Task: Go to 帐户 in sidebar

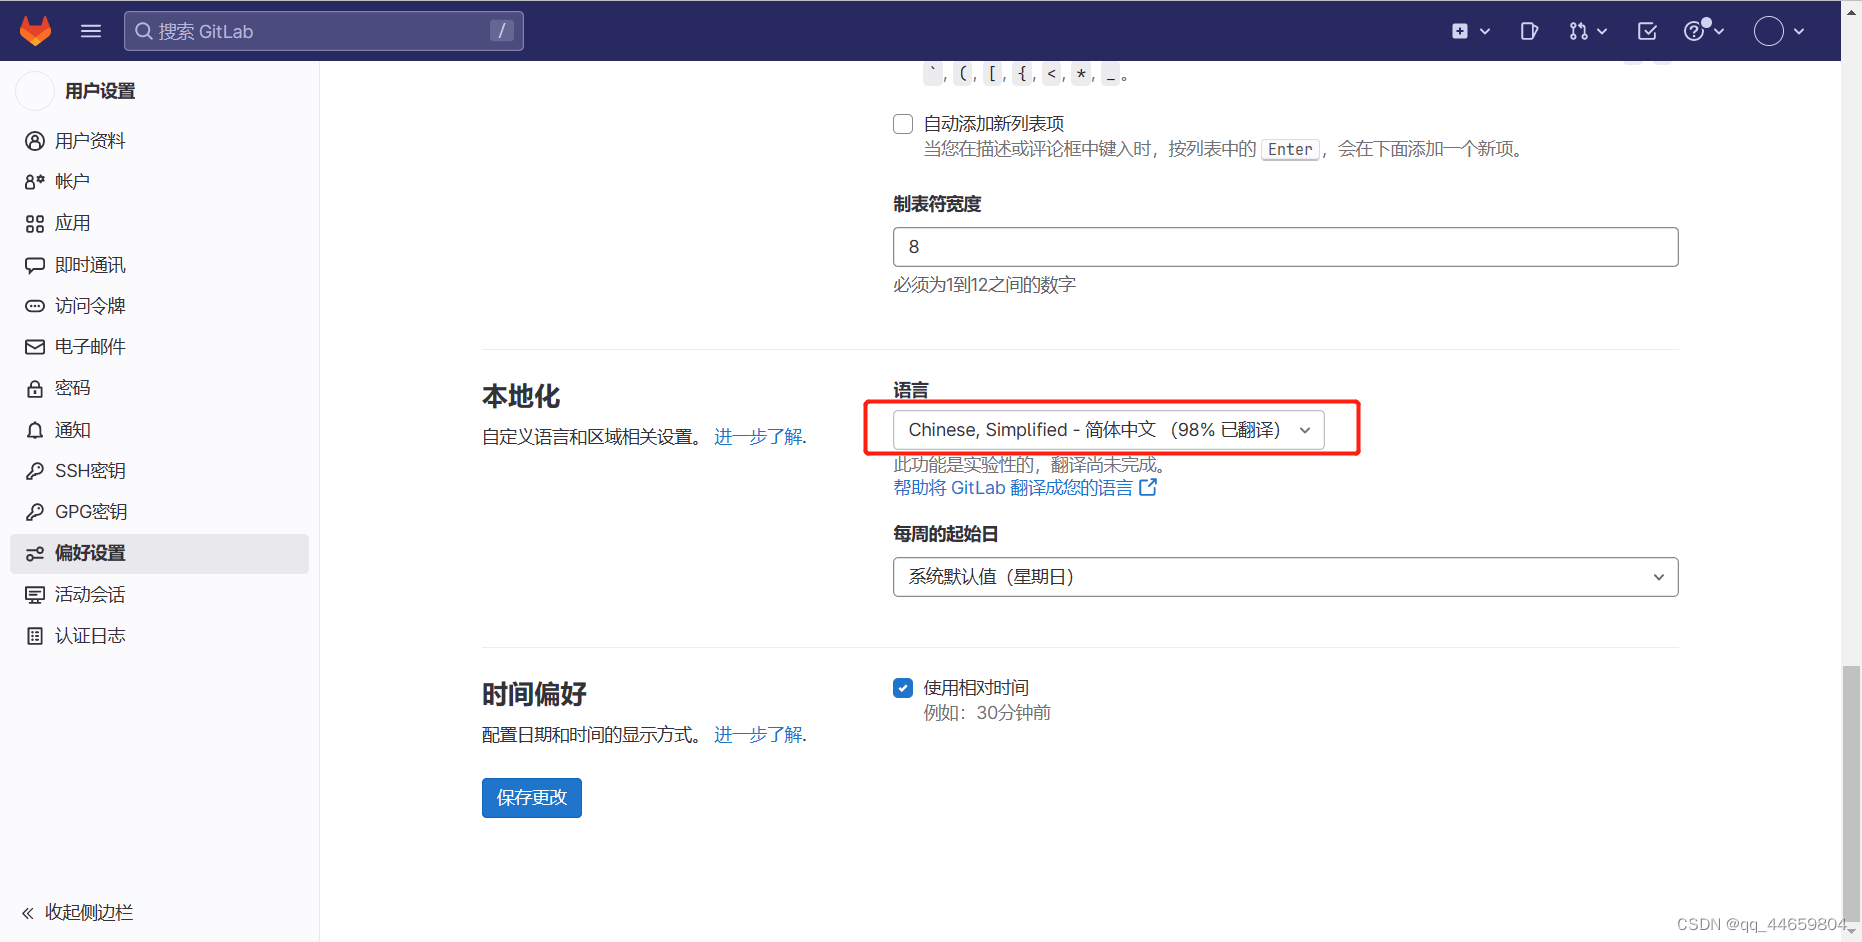Action: (x=159, y=182)
